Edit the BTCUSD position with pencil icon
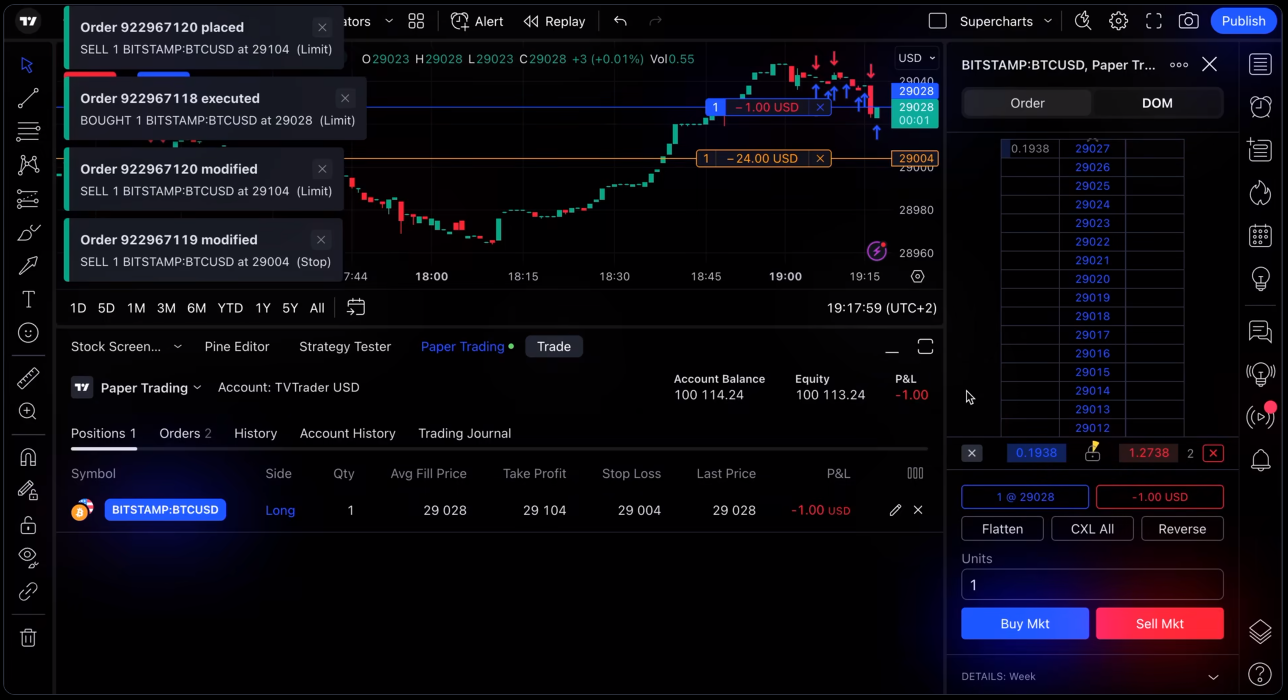This screenshot has height=700, width=1288. [x=895, y=510]
